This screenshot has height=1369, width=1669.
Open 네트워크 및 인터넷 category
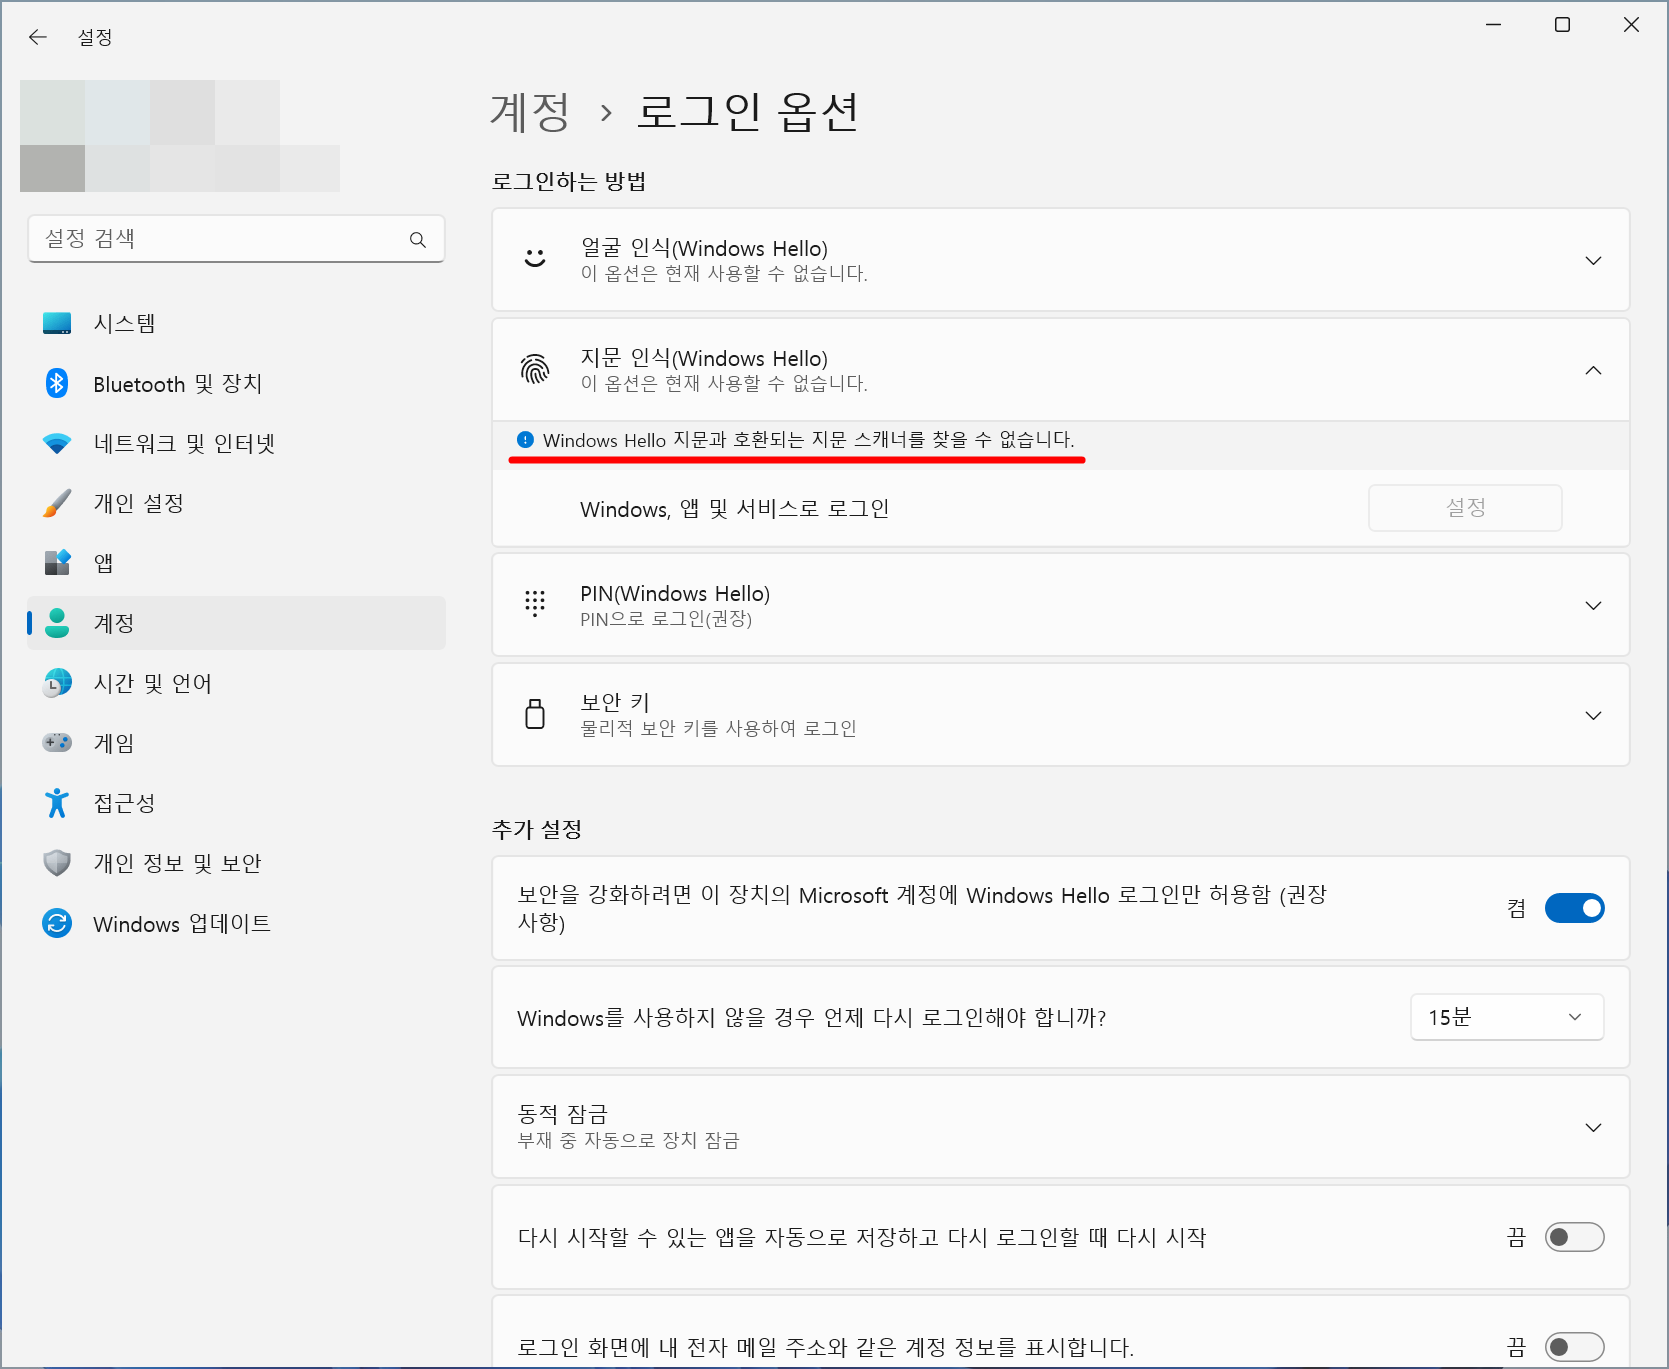(236, 443)
